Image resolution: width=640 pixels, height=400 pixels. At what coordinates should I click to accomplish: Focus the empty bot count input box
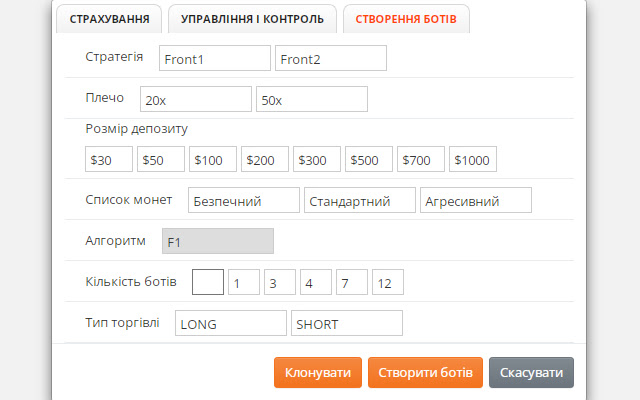pos(208,282)
